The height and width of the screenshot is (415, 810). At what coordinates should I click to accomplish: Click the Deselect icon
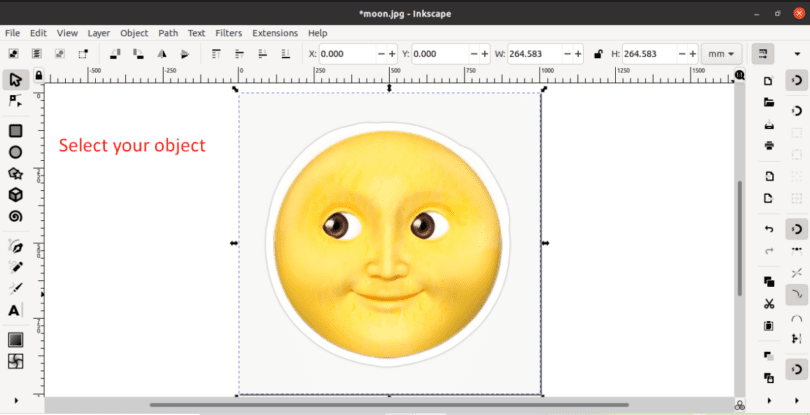coord(60,54)
